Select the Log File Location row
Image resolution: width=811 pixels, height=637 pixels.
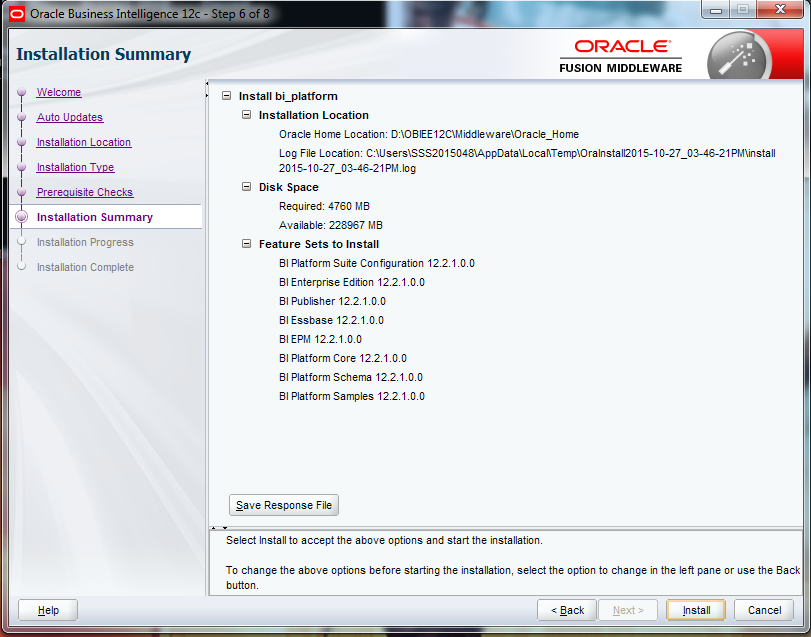pyautogui.click(x=527, y=161)
